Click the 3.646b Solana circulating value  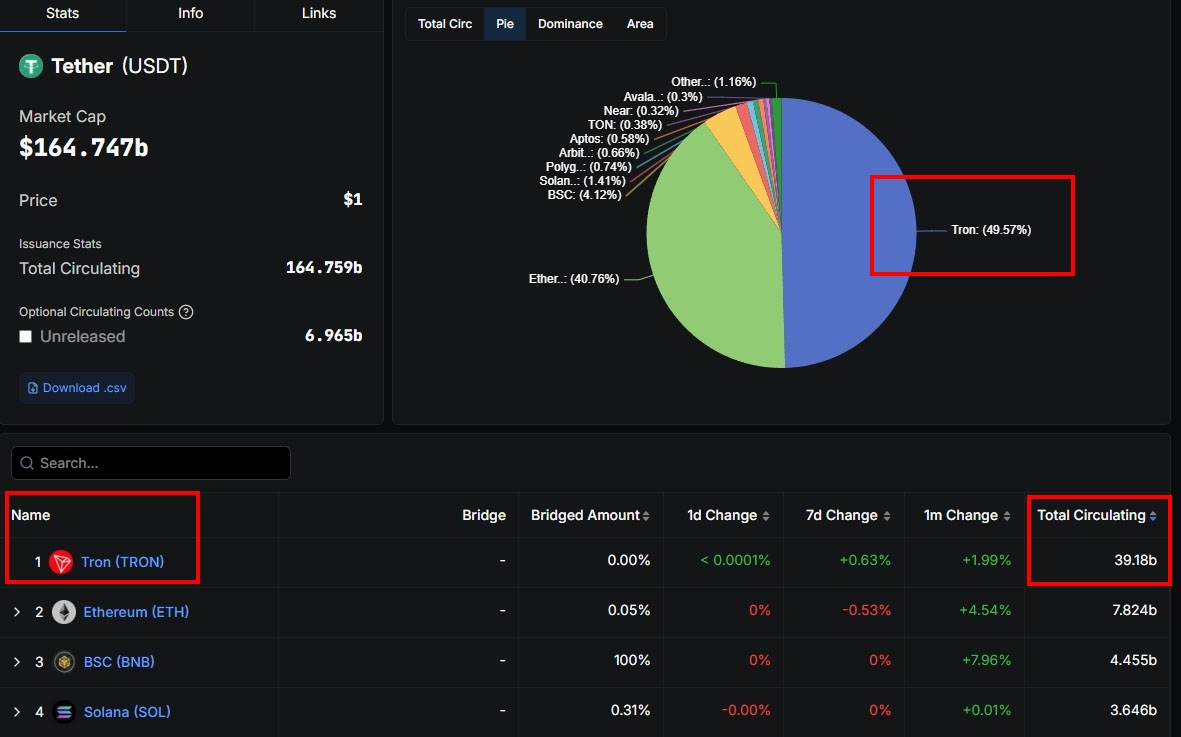pos(1133,710)
